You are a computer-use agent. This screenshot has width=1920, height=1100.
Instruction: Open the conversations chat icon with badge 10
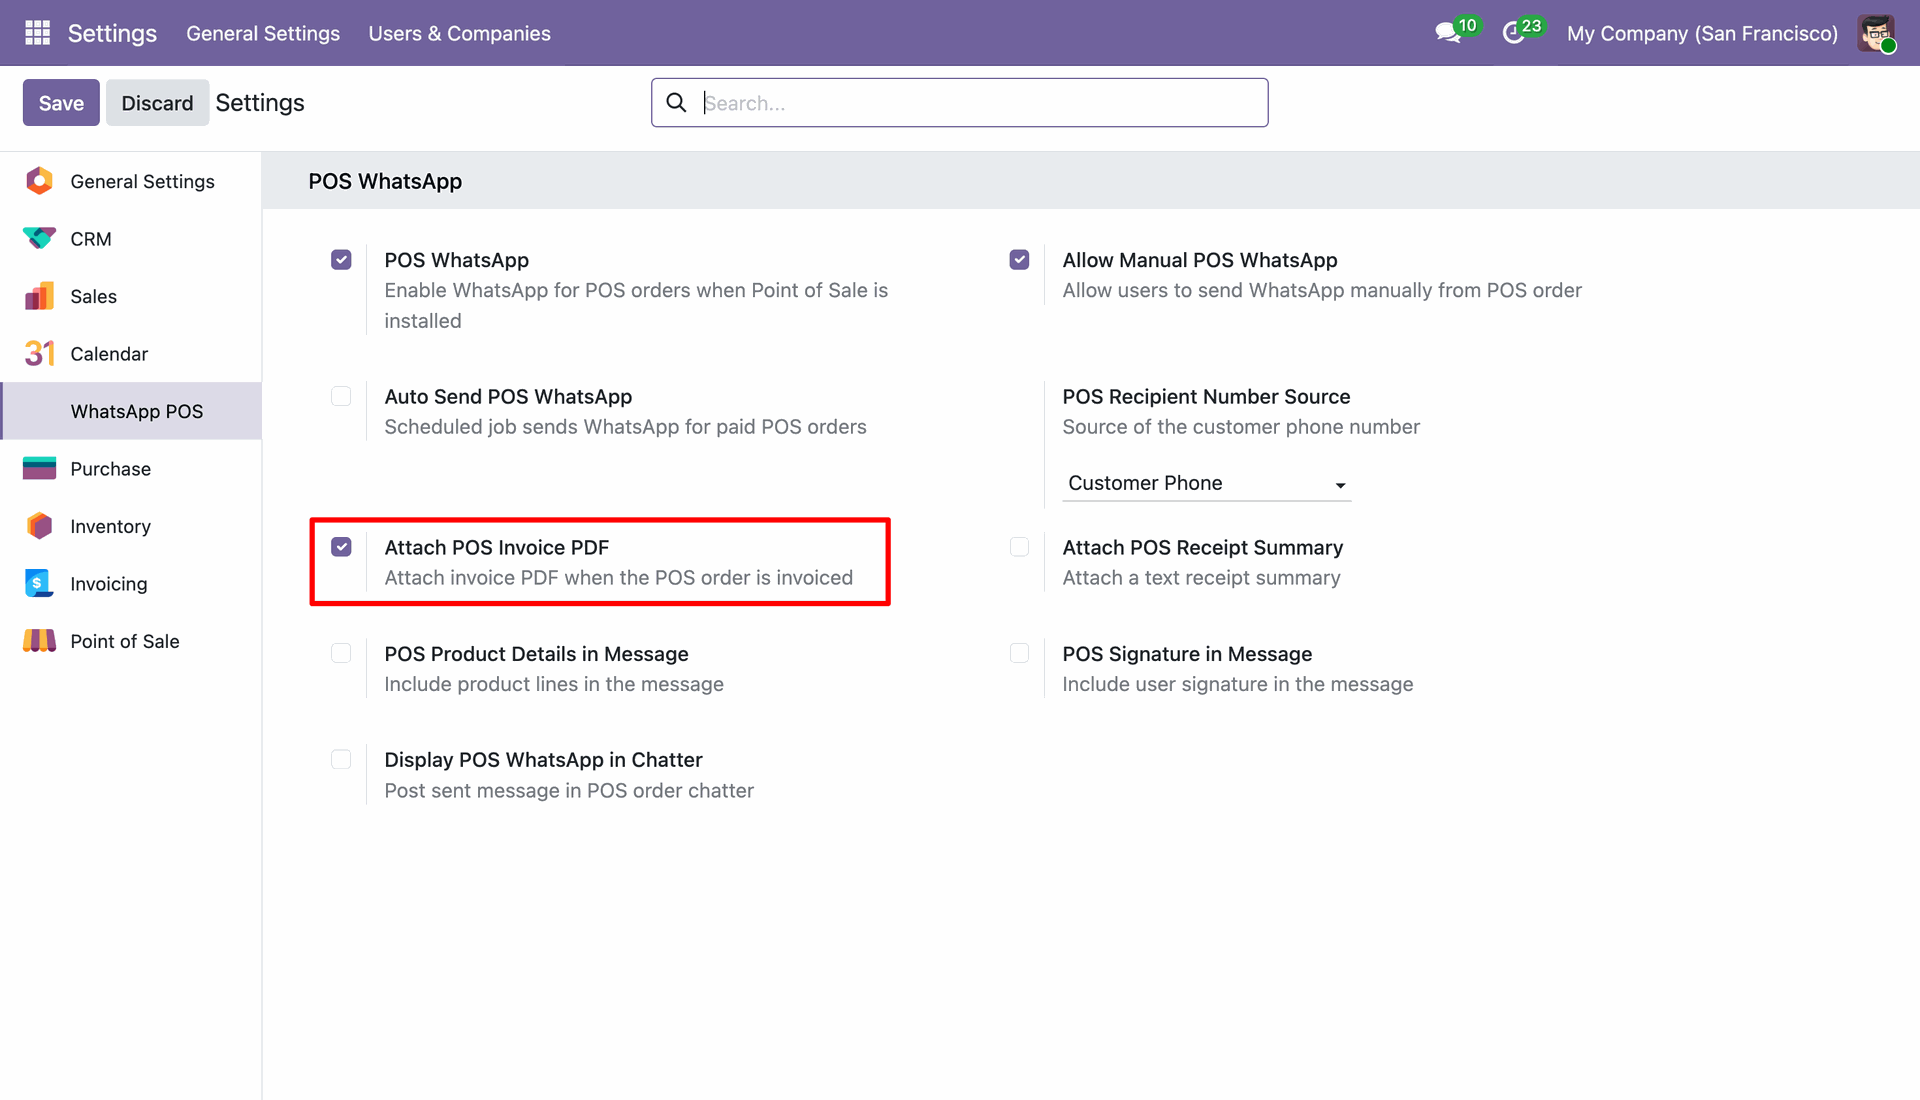pyautogui.click(x=1447, y=33)
